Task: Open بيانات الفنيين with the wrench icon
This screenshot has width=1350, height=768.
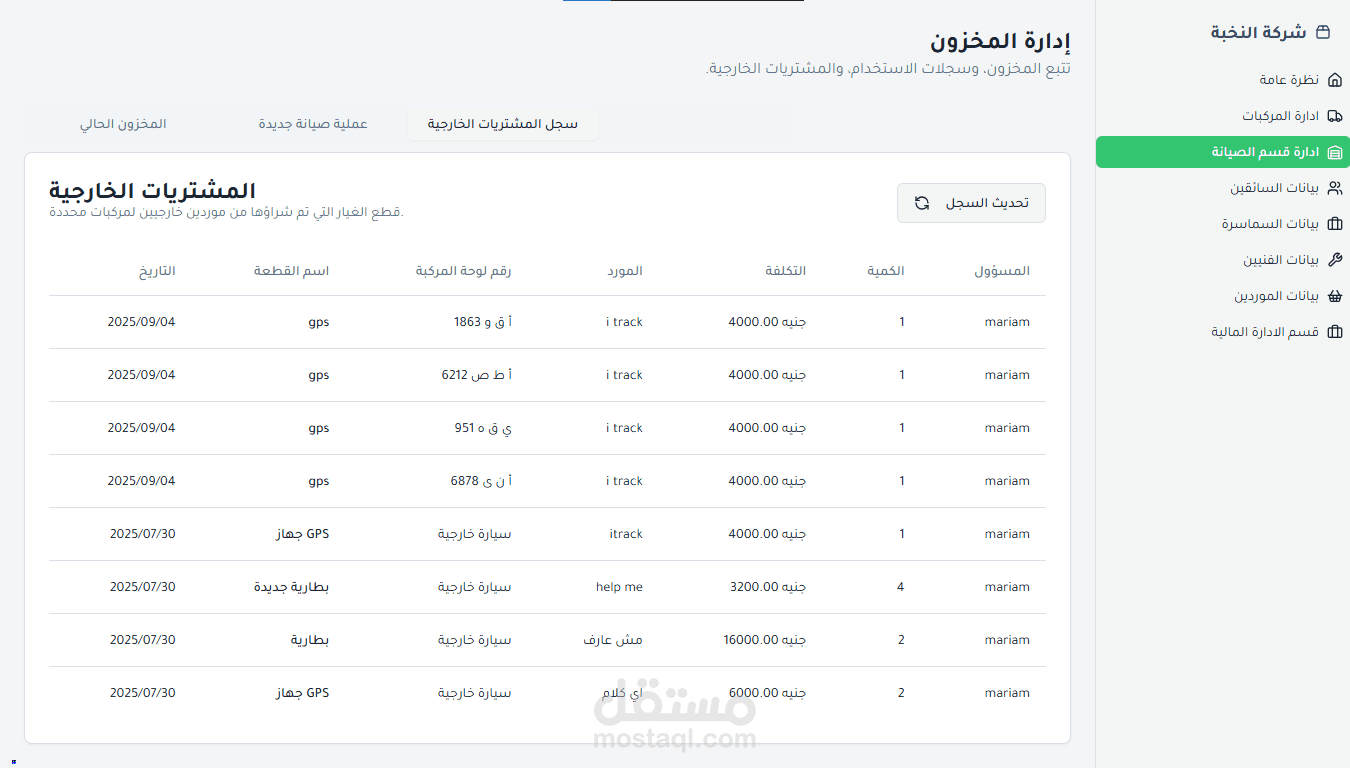Action: point(1334,260)
